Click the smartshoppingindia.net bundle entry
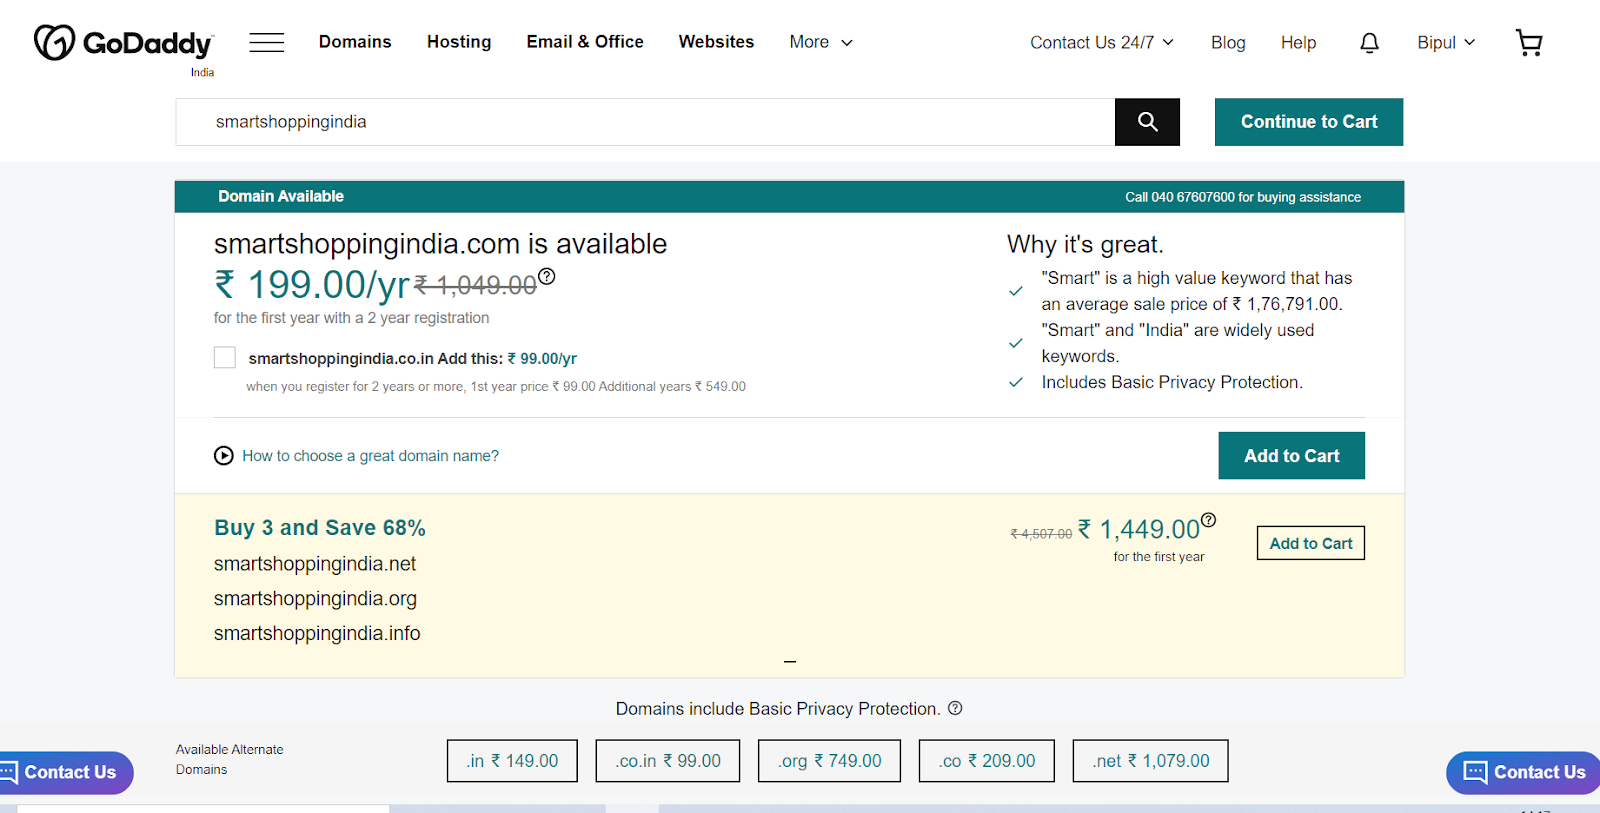Screen dimensions: 1600x813 click(315, 564)
